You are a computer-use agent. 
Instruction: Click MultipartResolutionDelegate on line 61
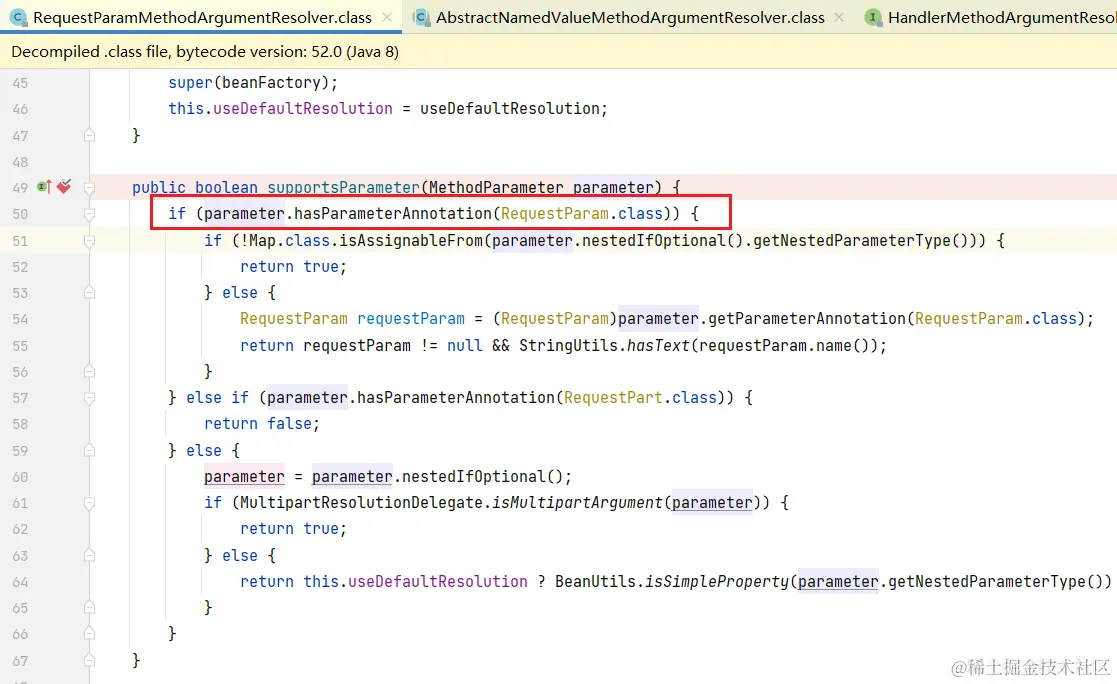(x=361, y=503)
